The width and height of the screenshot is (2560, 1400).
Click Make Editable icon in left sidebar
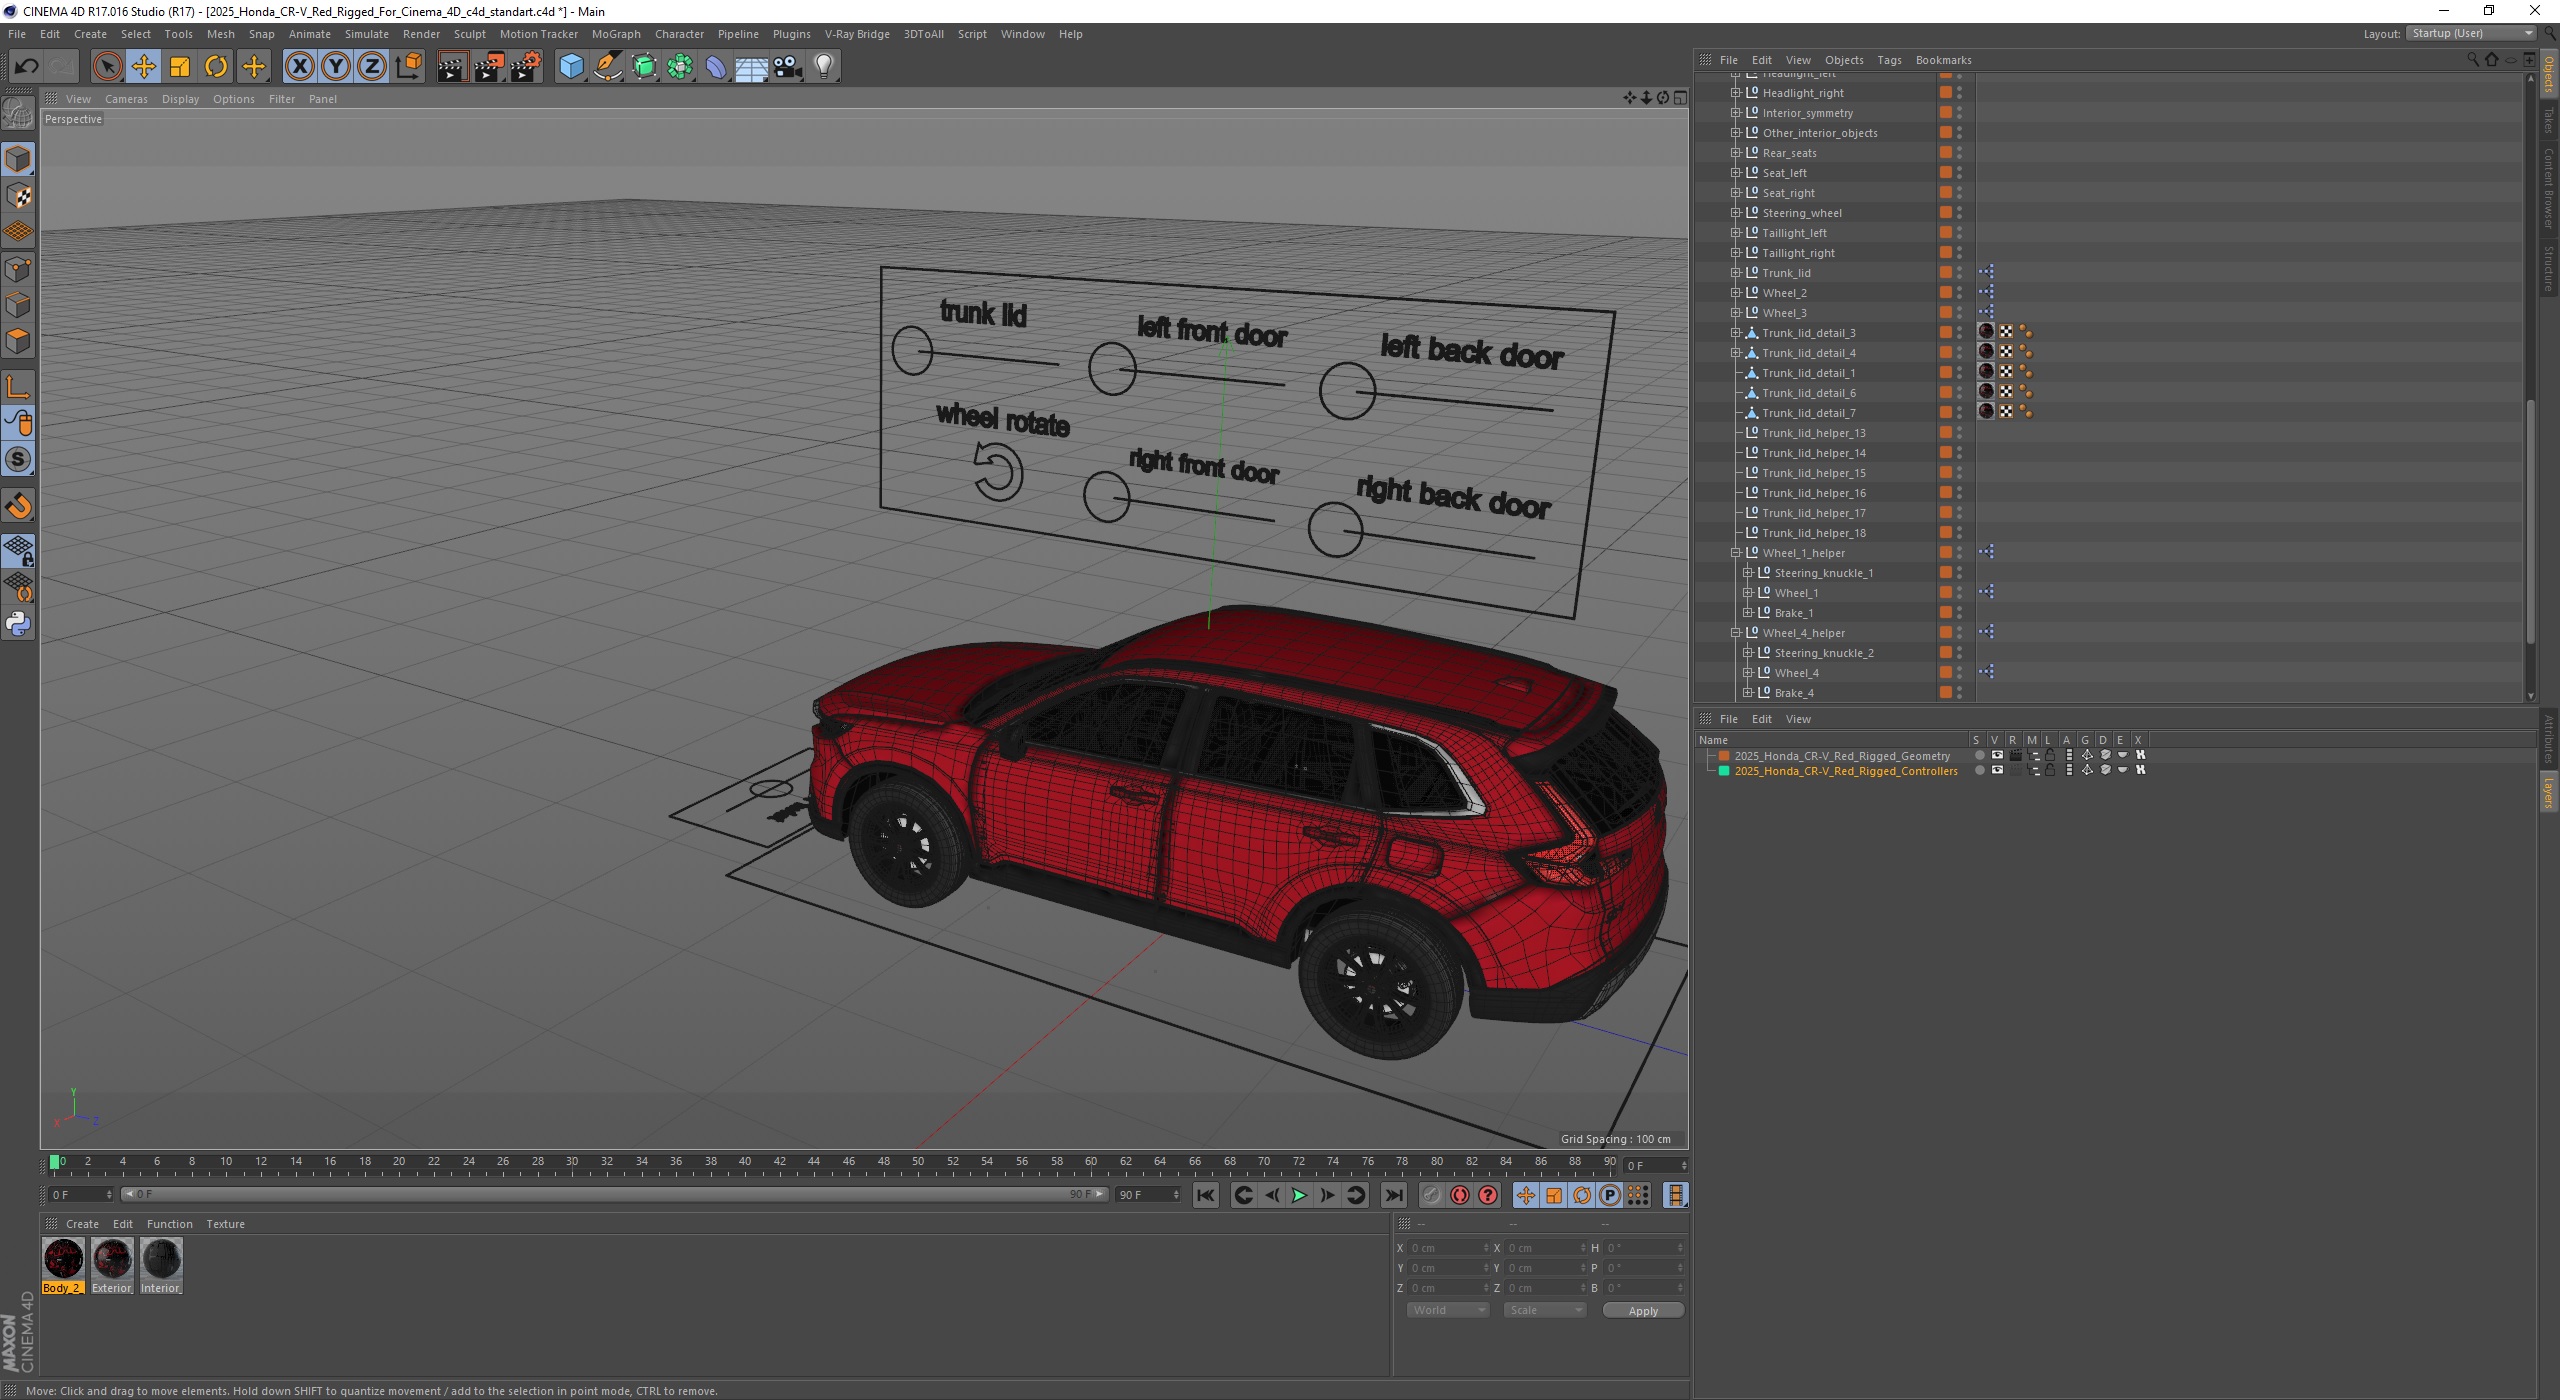18,114
